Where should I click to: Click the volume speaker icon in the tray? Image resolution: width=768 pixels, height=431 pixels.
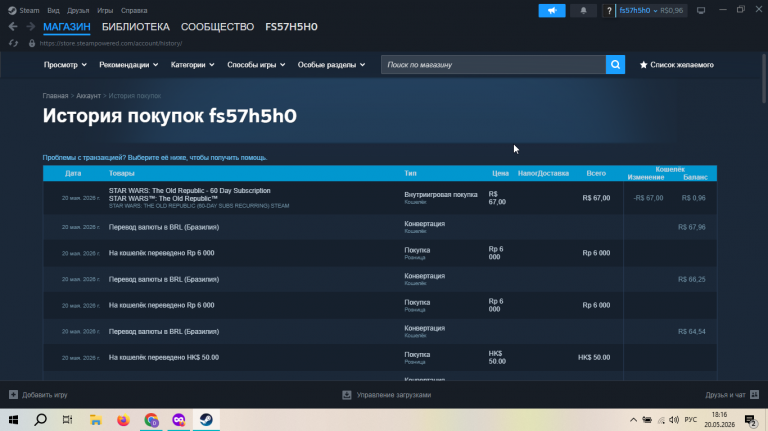pos(674,420)
